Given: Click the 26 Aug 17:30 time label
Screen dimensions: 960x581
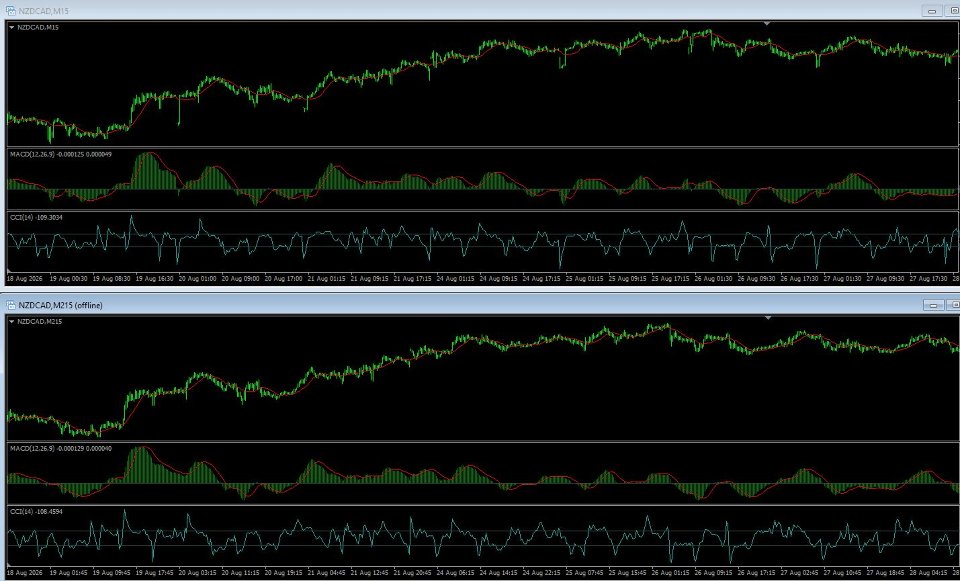Looking at the screenshot, I should (x=800, y=279).
